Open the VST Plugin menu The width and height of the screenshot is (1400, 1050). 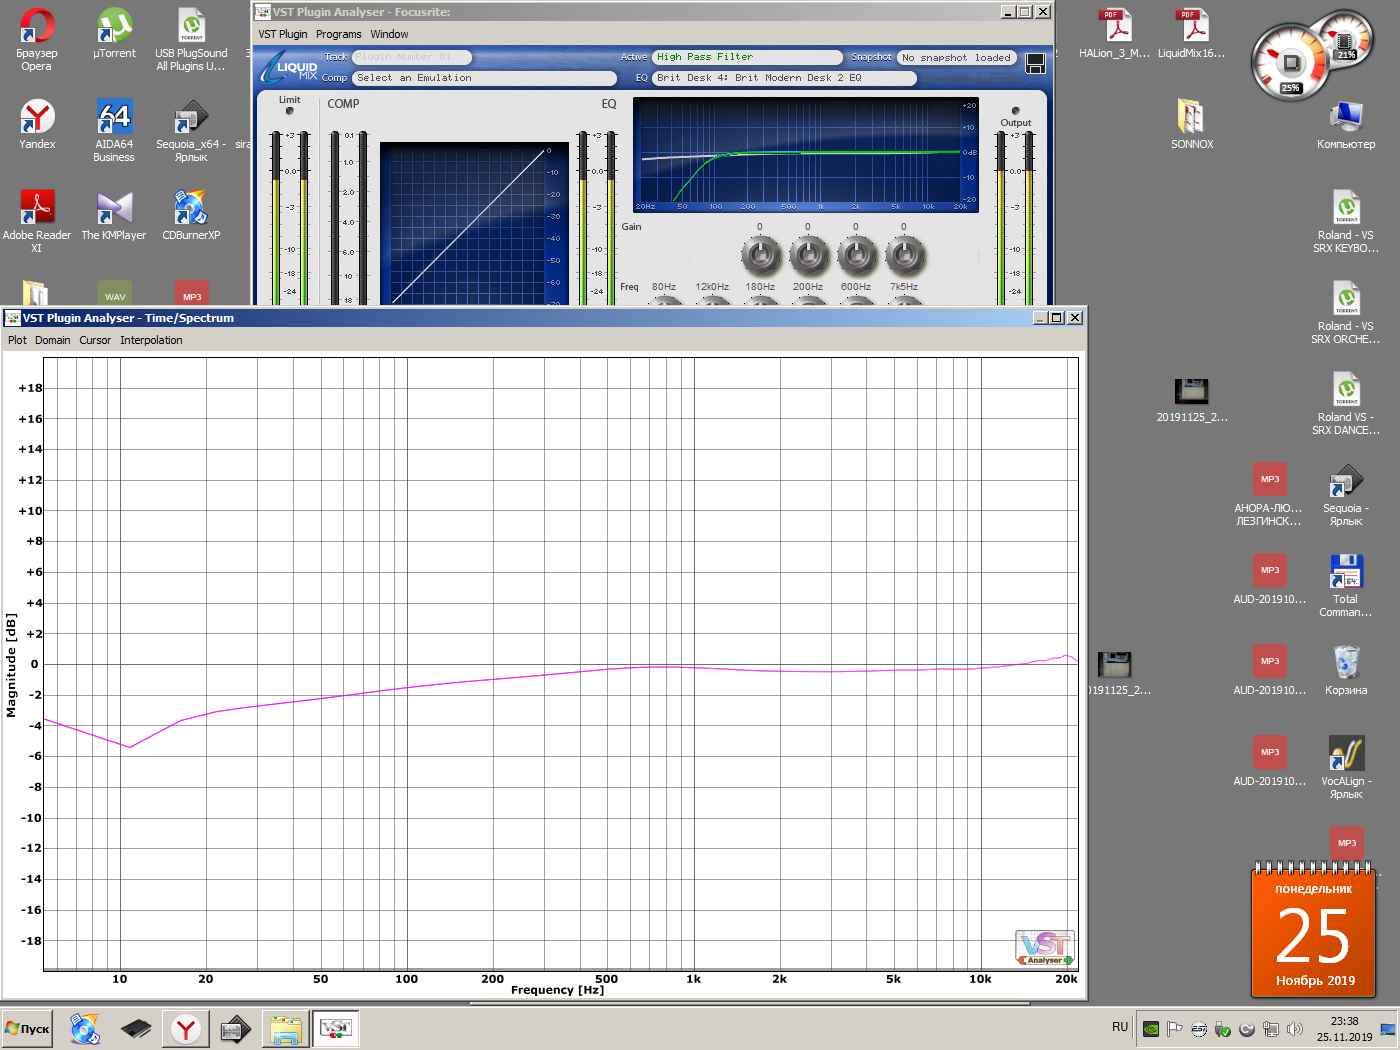tap(283, 34)
